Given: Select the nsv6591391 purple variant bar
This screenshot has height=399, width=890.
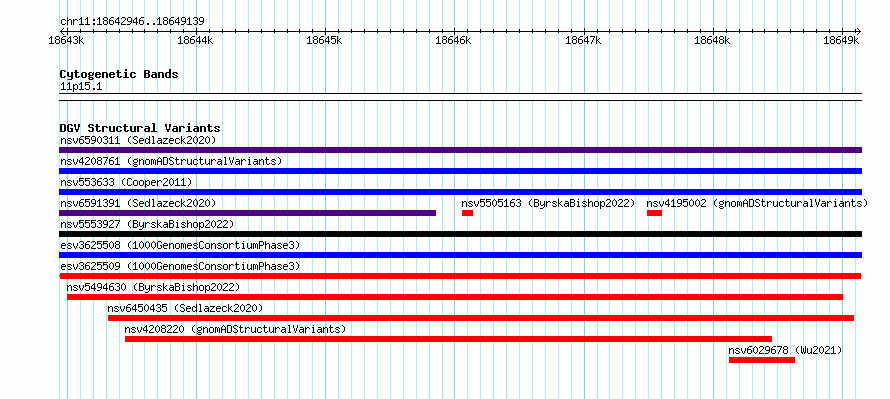Looking at the screenshot, I should [x=247, y=213].
